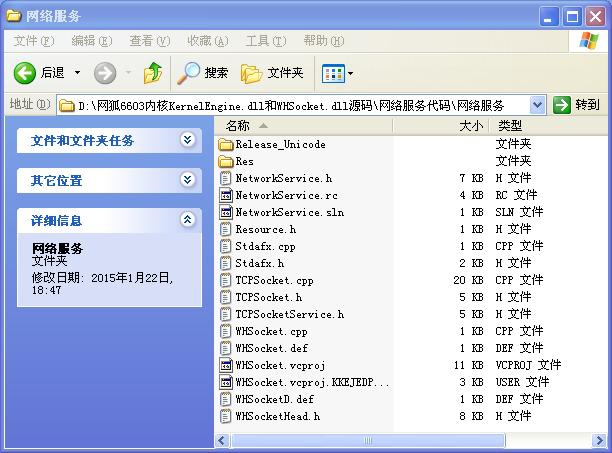Click the Views grid icon

tap(333, 73)
